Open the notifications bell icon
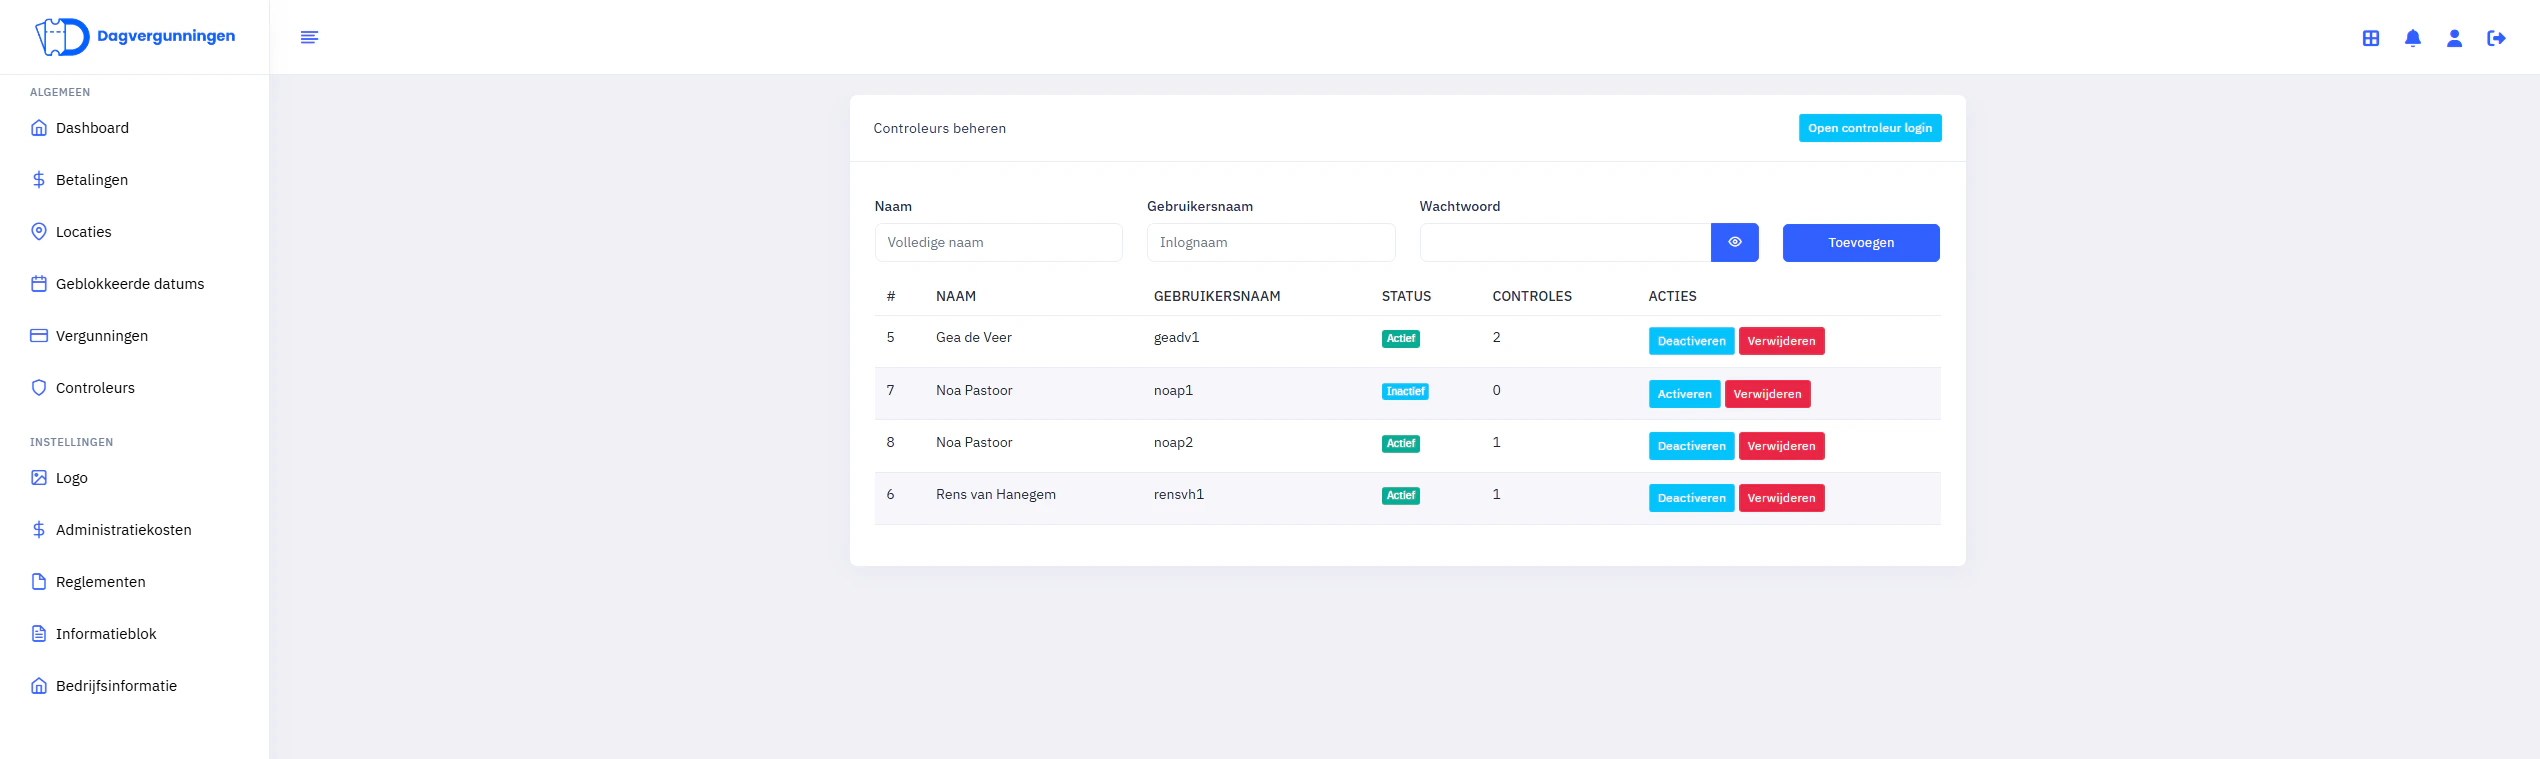The image size is (2540, 759). pyautogui.click(x=2413, y=38)
